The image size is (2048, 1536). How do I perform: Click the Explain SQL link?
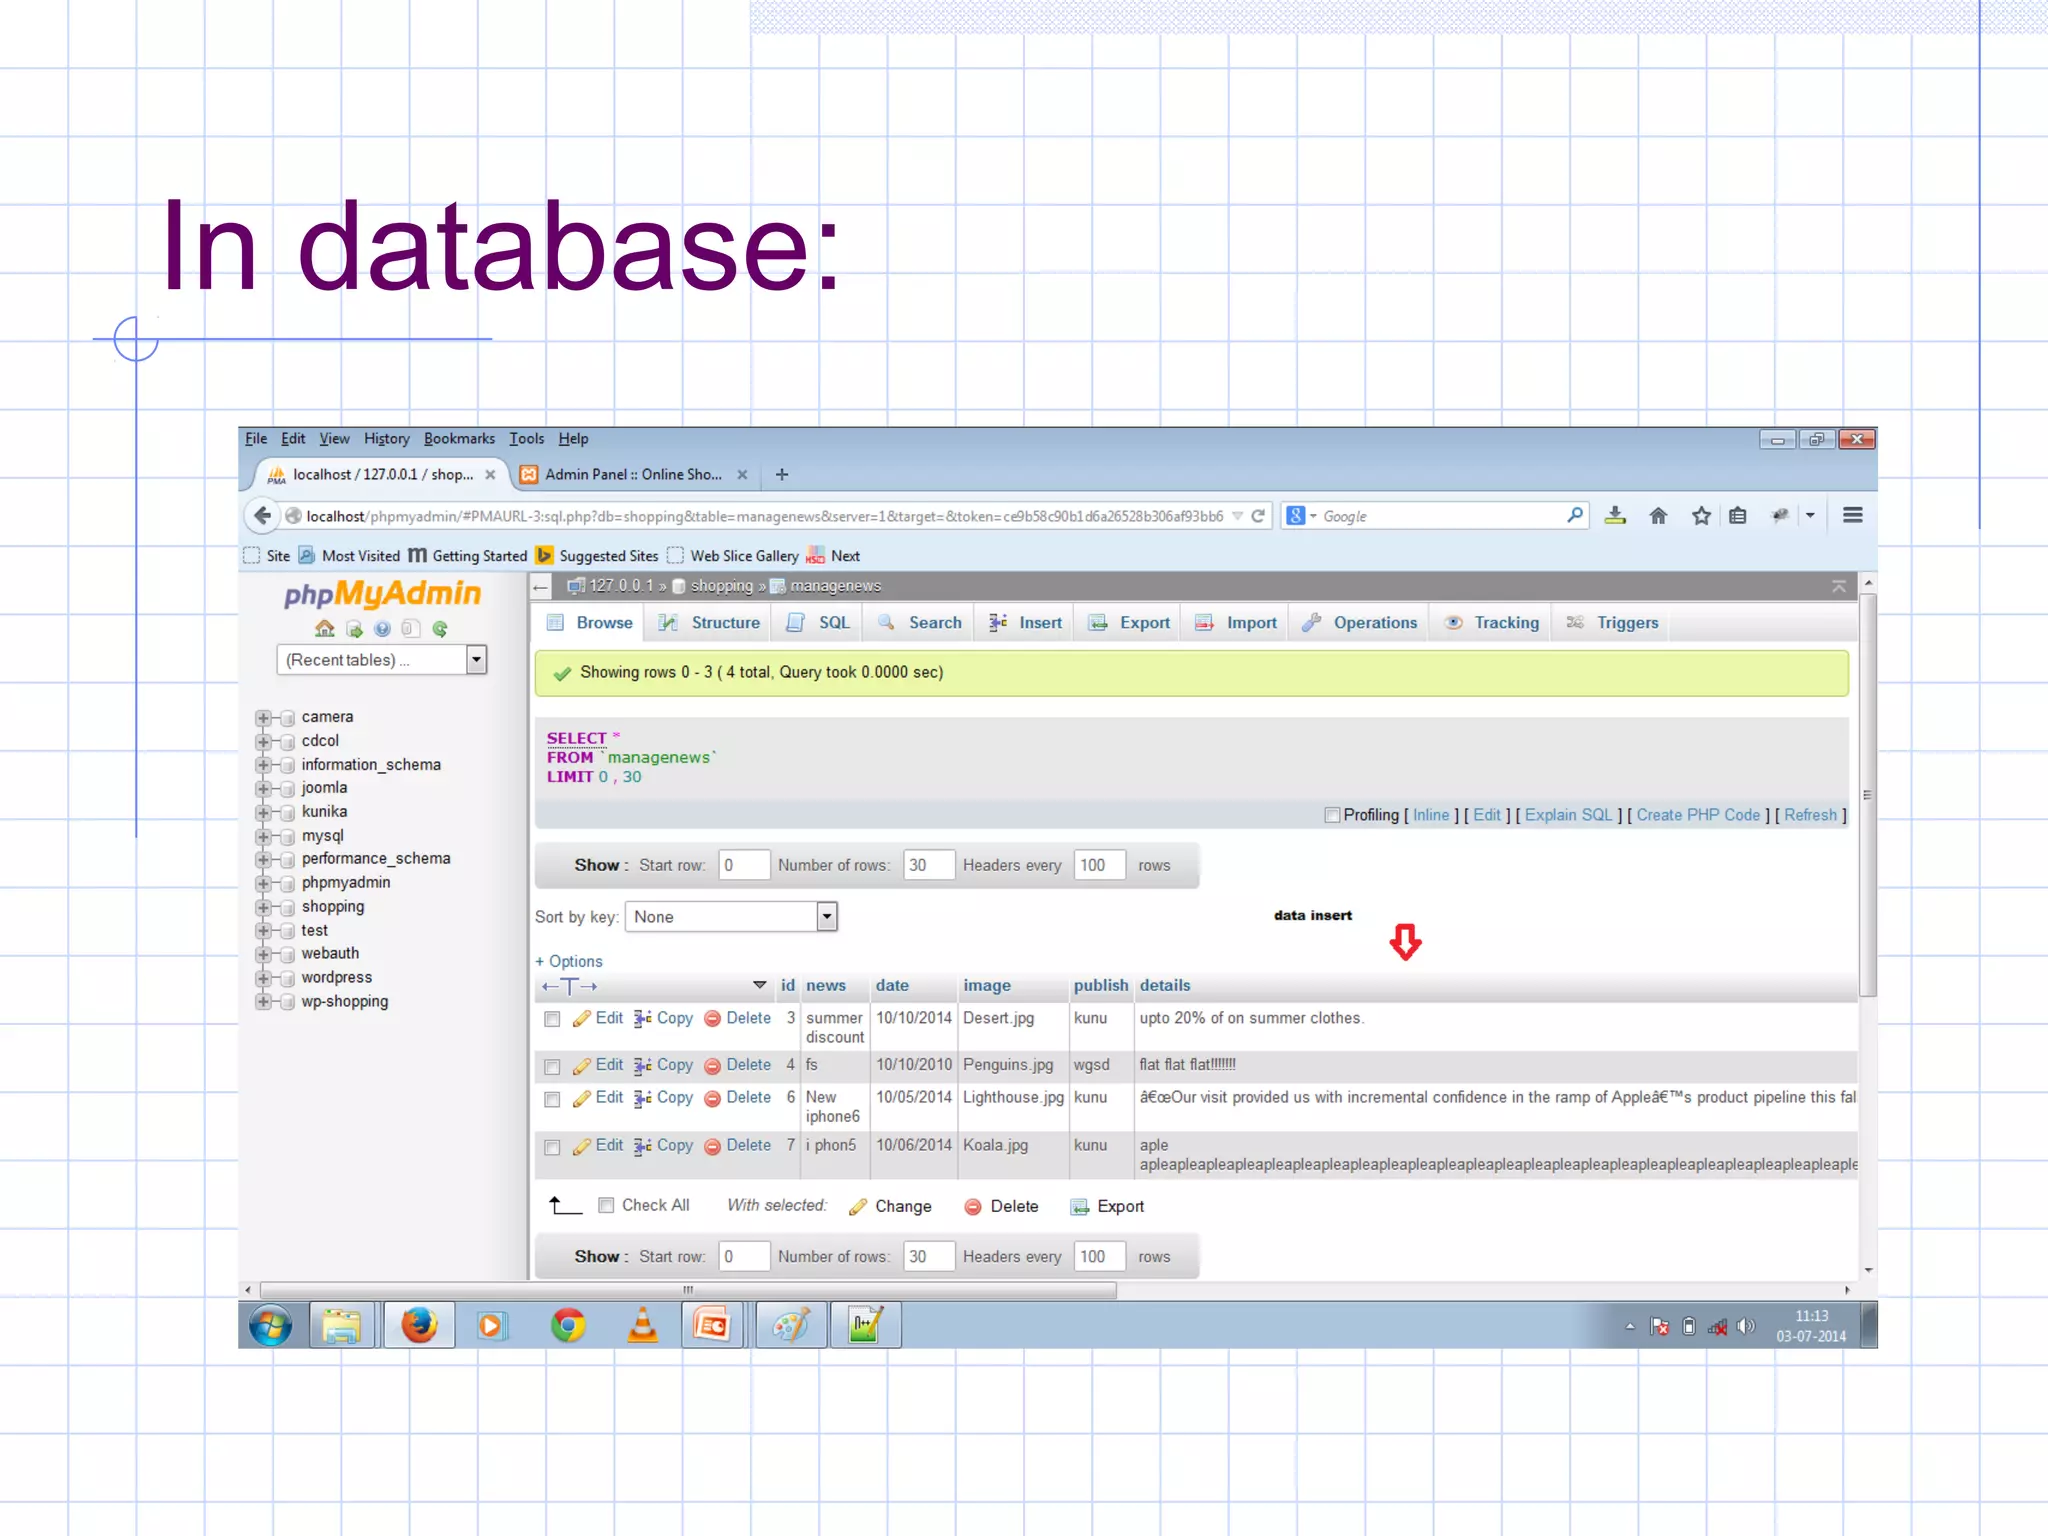click(x=1568, y=815)
